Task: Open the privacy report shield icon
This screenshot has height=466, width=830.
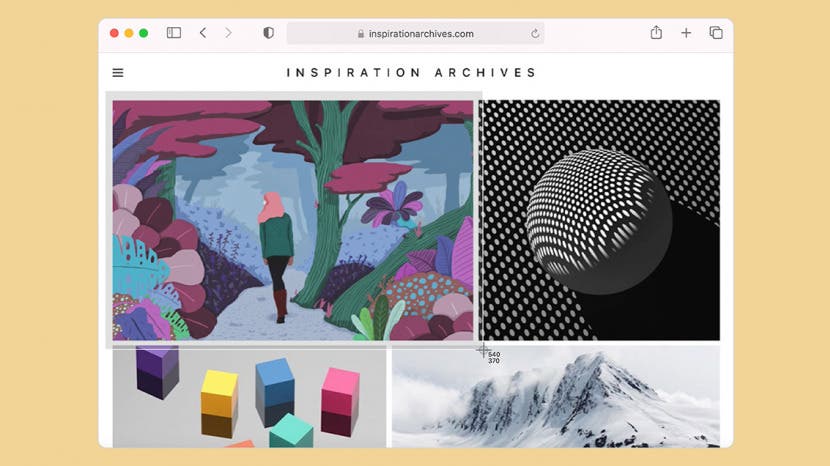Action: (x=268, y=33)
